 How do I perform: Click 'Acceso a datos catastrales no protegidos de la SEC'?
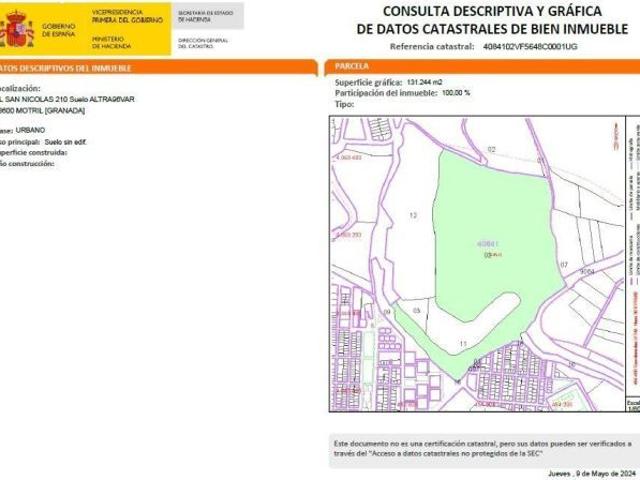(456, 453)
